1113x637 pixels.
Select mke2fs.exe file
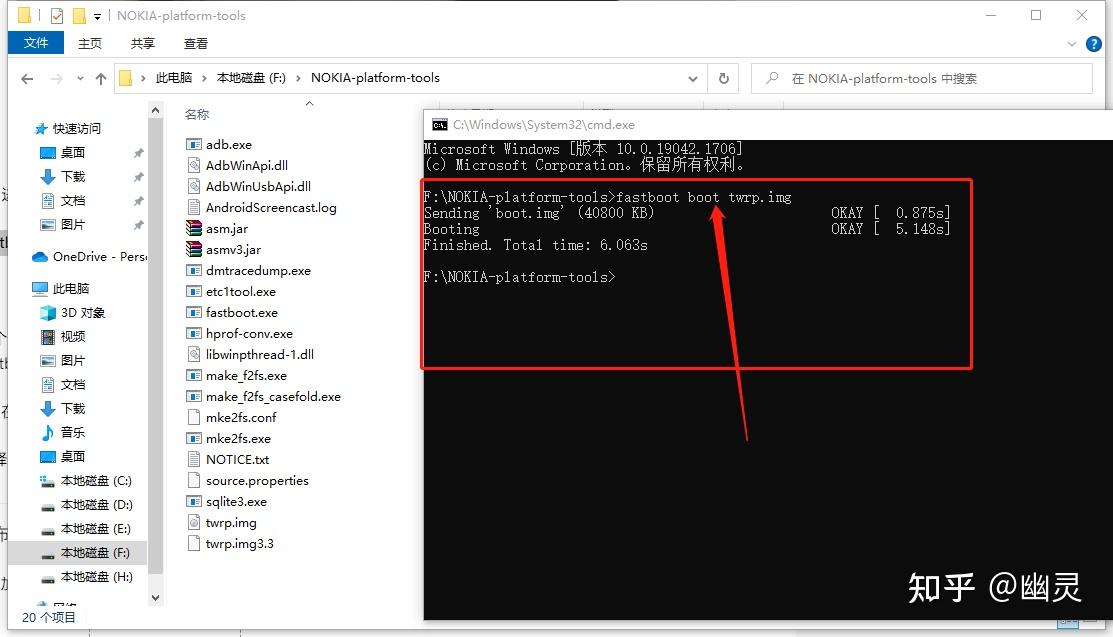(238, 439)
